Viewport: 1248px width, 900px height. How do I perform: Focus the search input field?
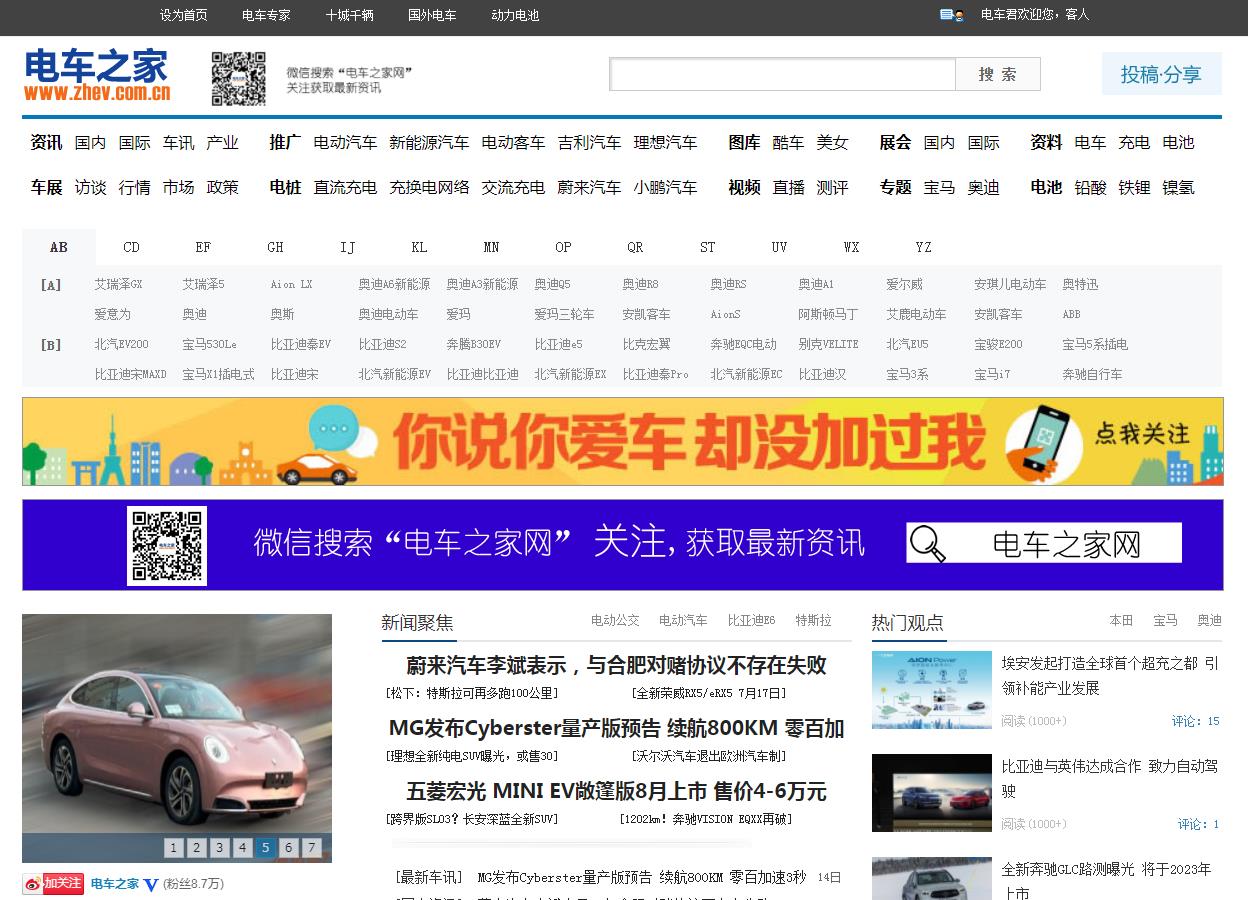(x=782, y=74)
